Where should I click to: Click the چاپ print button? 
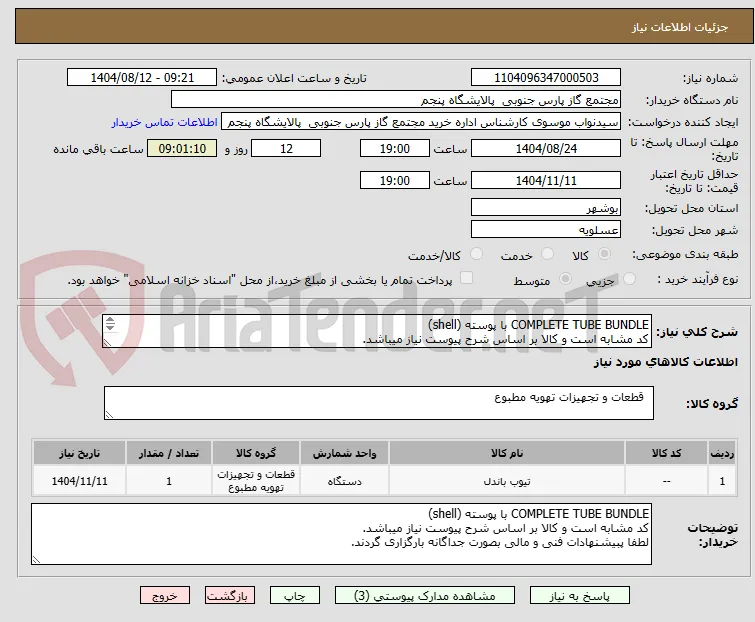pos(295,596)
